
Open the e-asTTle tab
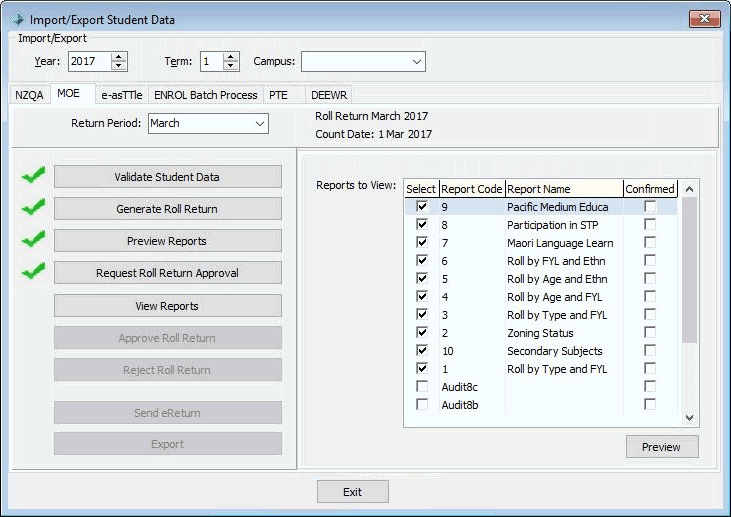[x=122, y=95]
